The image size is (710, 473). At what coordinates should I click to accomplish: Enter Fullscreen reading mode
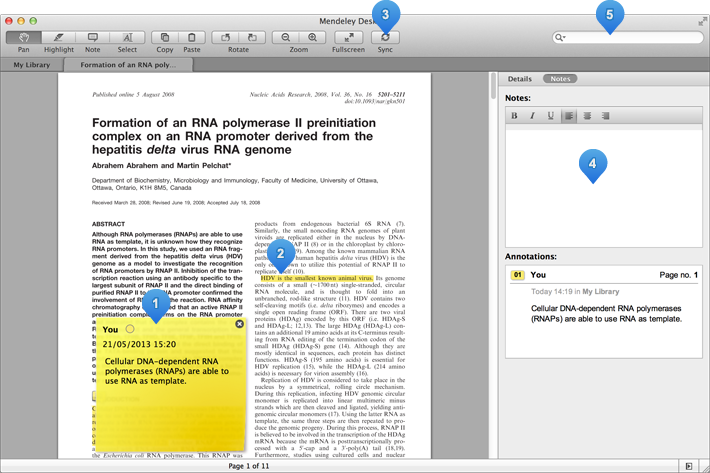click(x=348, y=38)
